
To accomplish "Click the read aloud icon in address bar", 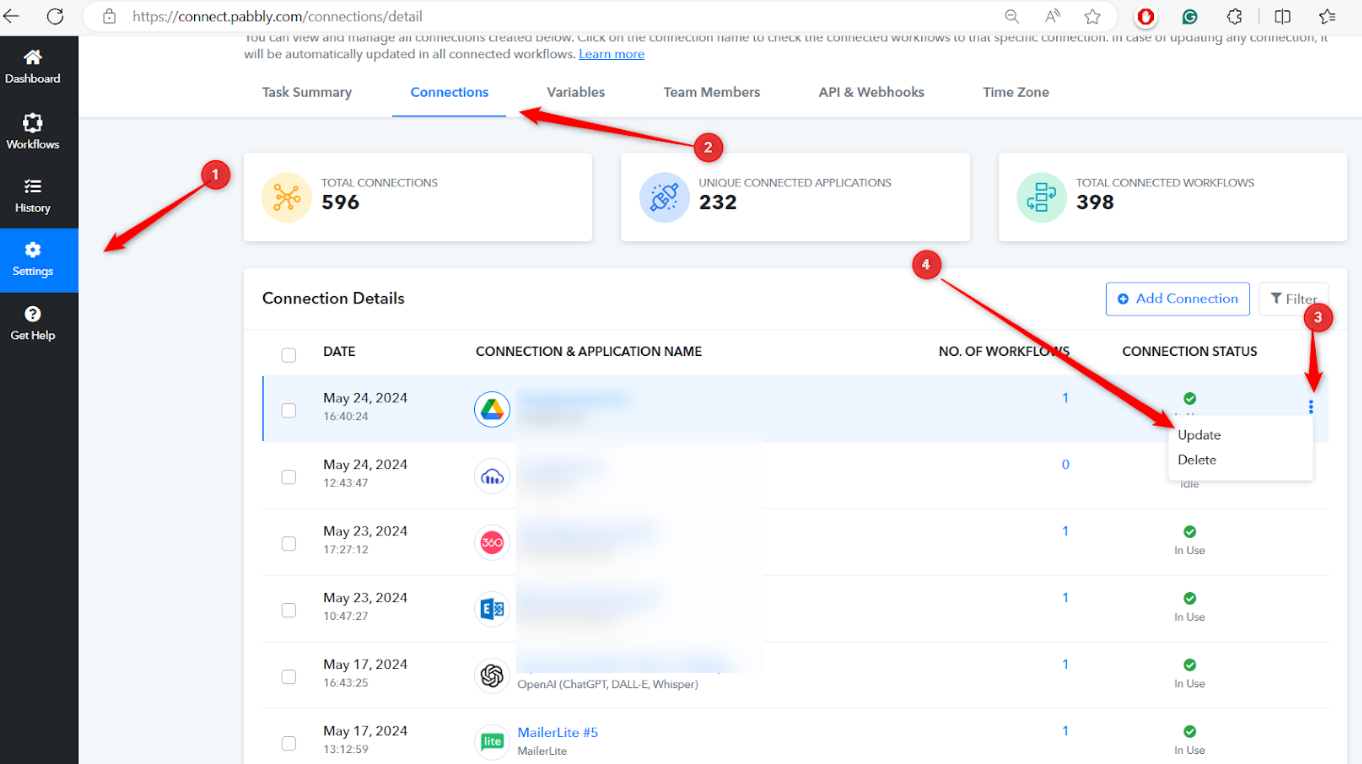I will pyautogui.click(x=1053, y=16).
